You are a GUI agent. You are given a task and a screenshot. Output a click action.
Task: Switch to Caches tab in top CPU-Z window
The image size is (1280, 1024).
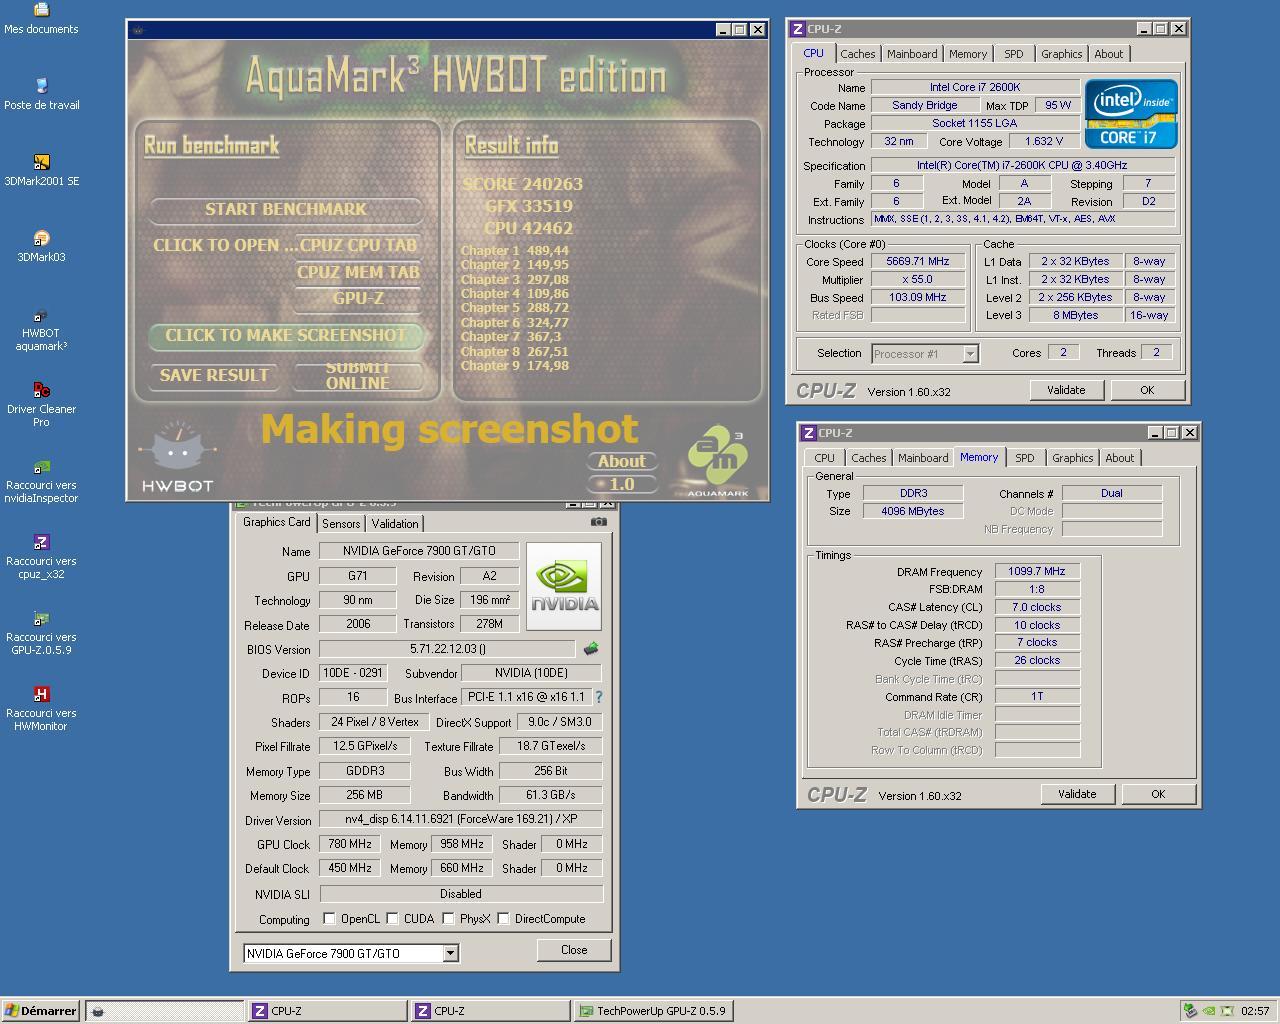pos(857,54)
